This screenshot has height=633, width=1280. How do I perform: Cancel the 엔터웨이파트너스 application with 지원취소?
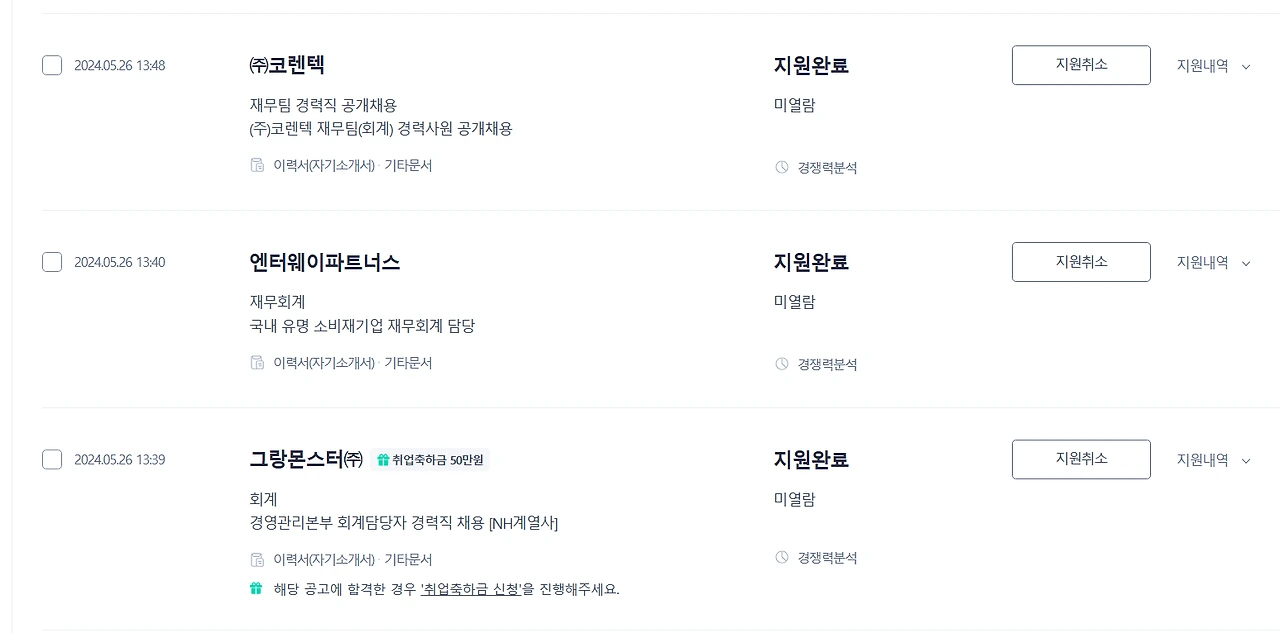(1081, 262)
